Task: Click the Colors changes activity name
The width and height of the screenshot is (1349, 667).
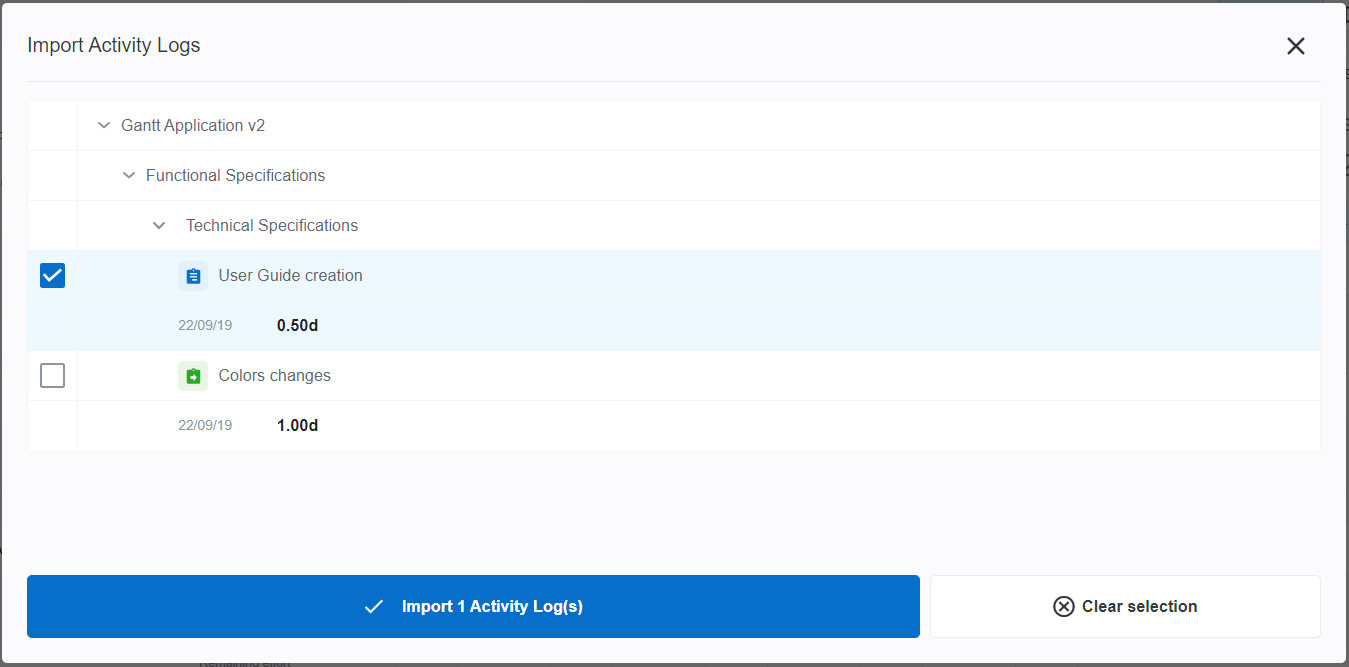Action: click(x=274, y=376)
